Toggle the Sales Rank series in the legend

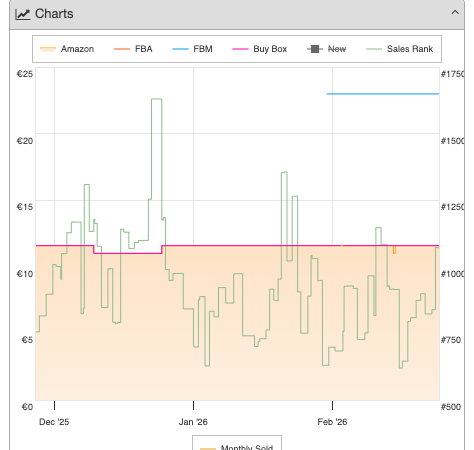pos(399,49)
